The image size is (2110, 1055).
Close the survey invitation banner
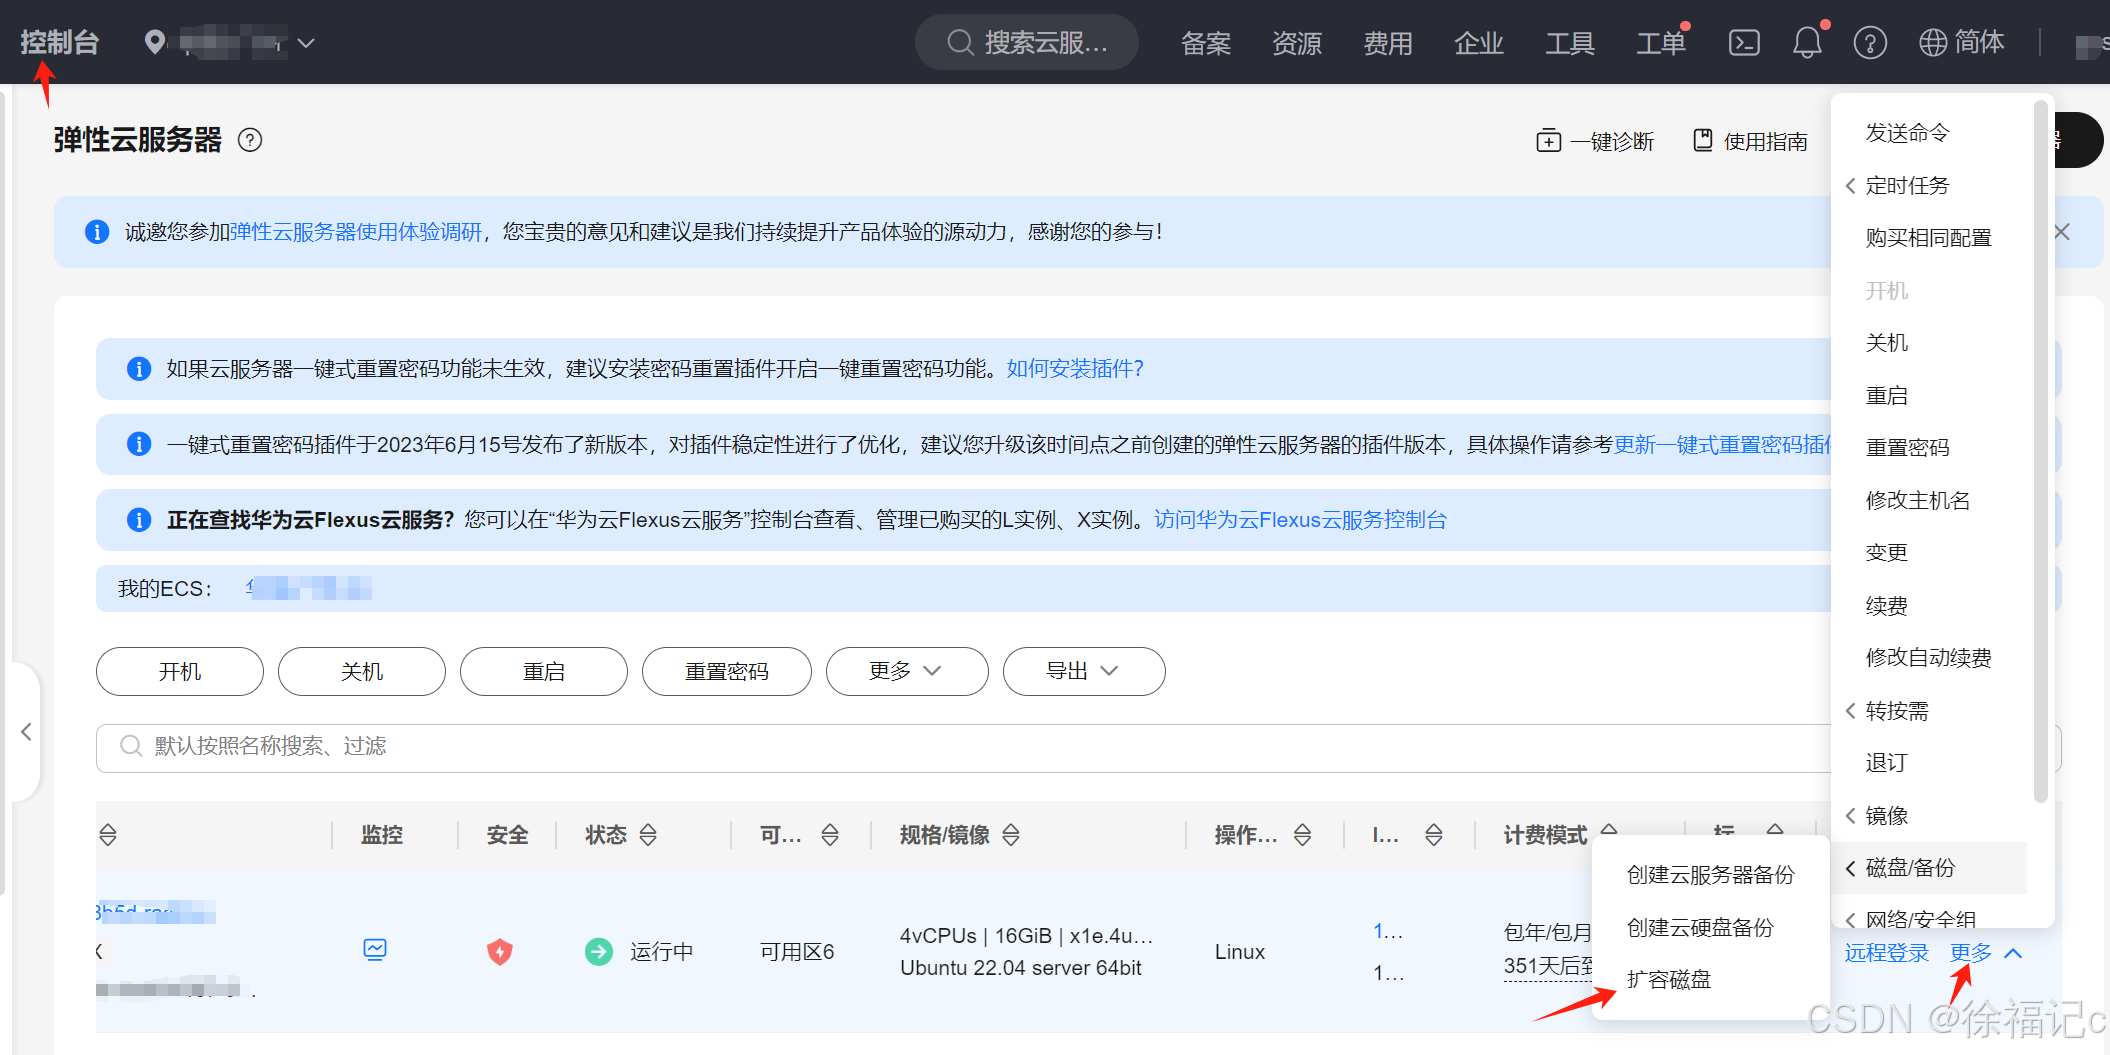(2062, 232)
